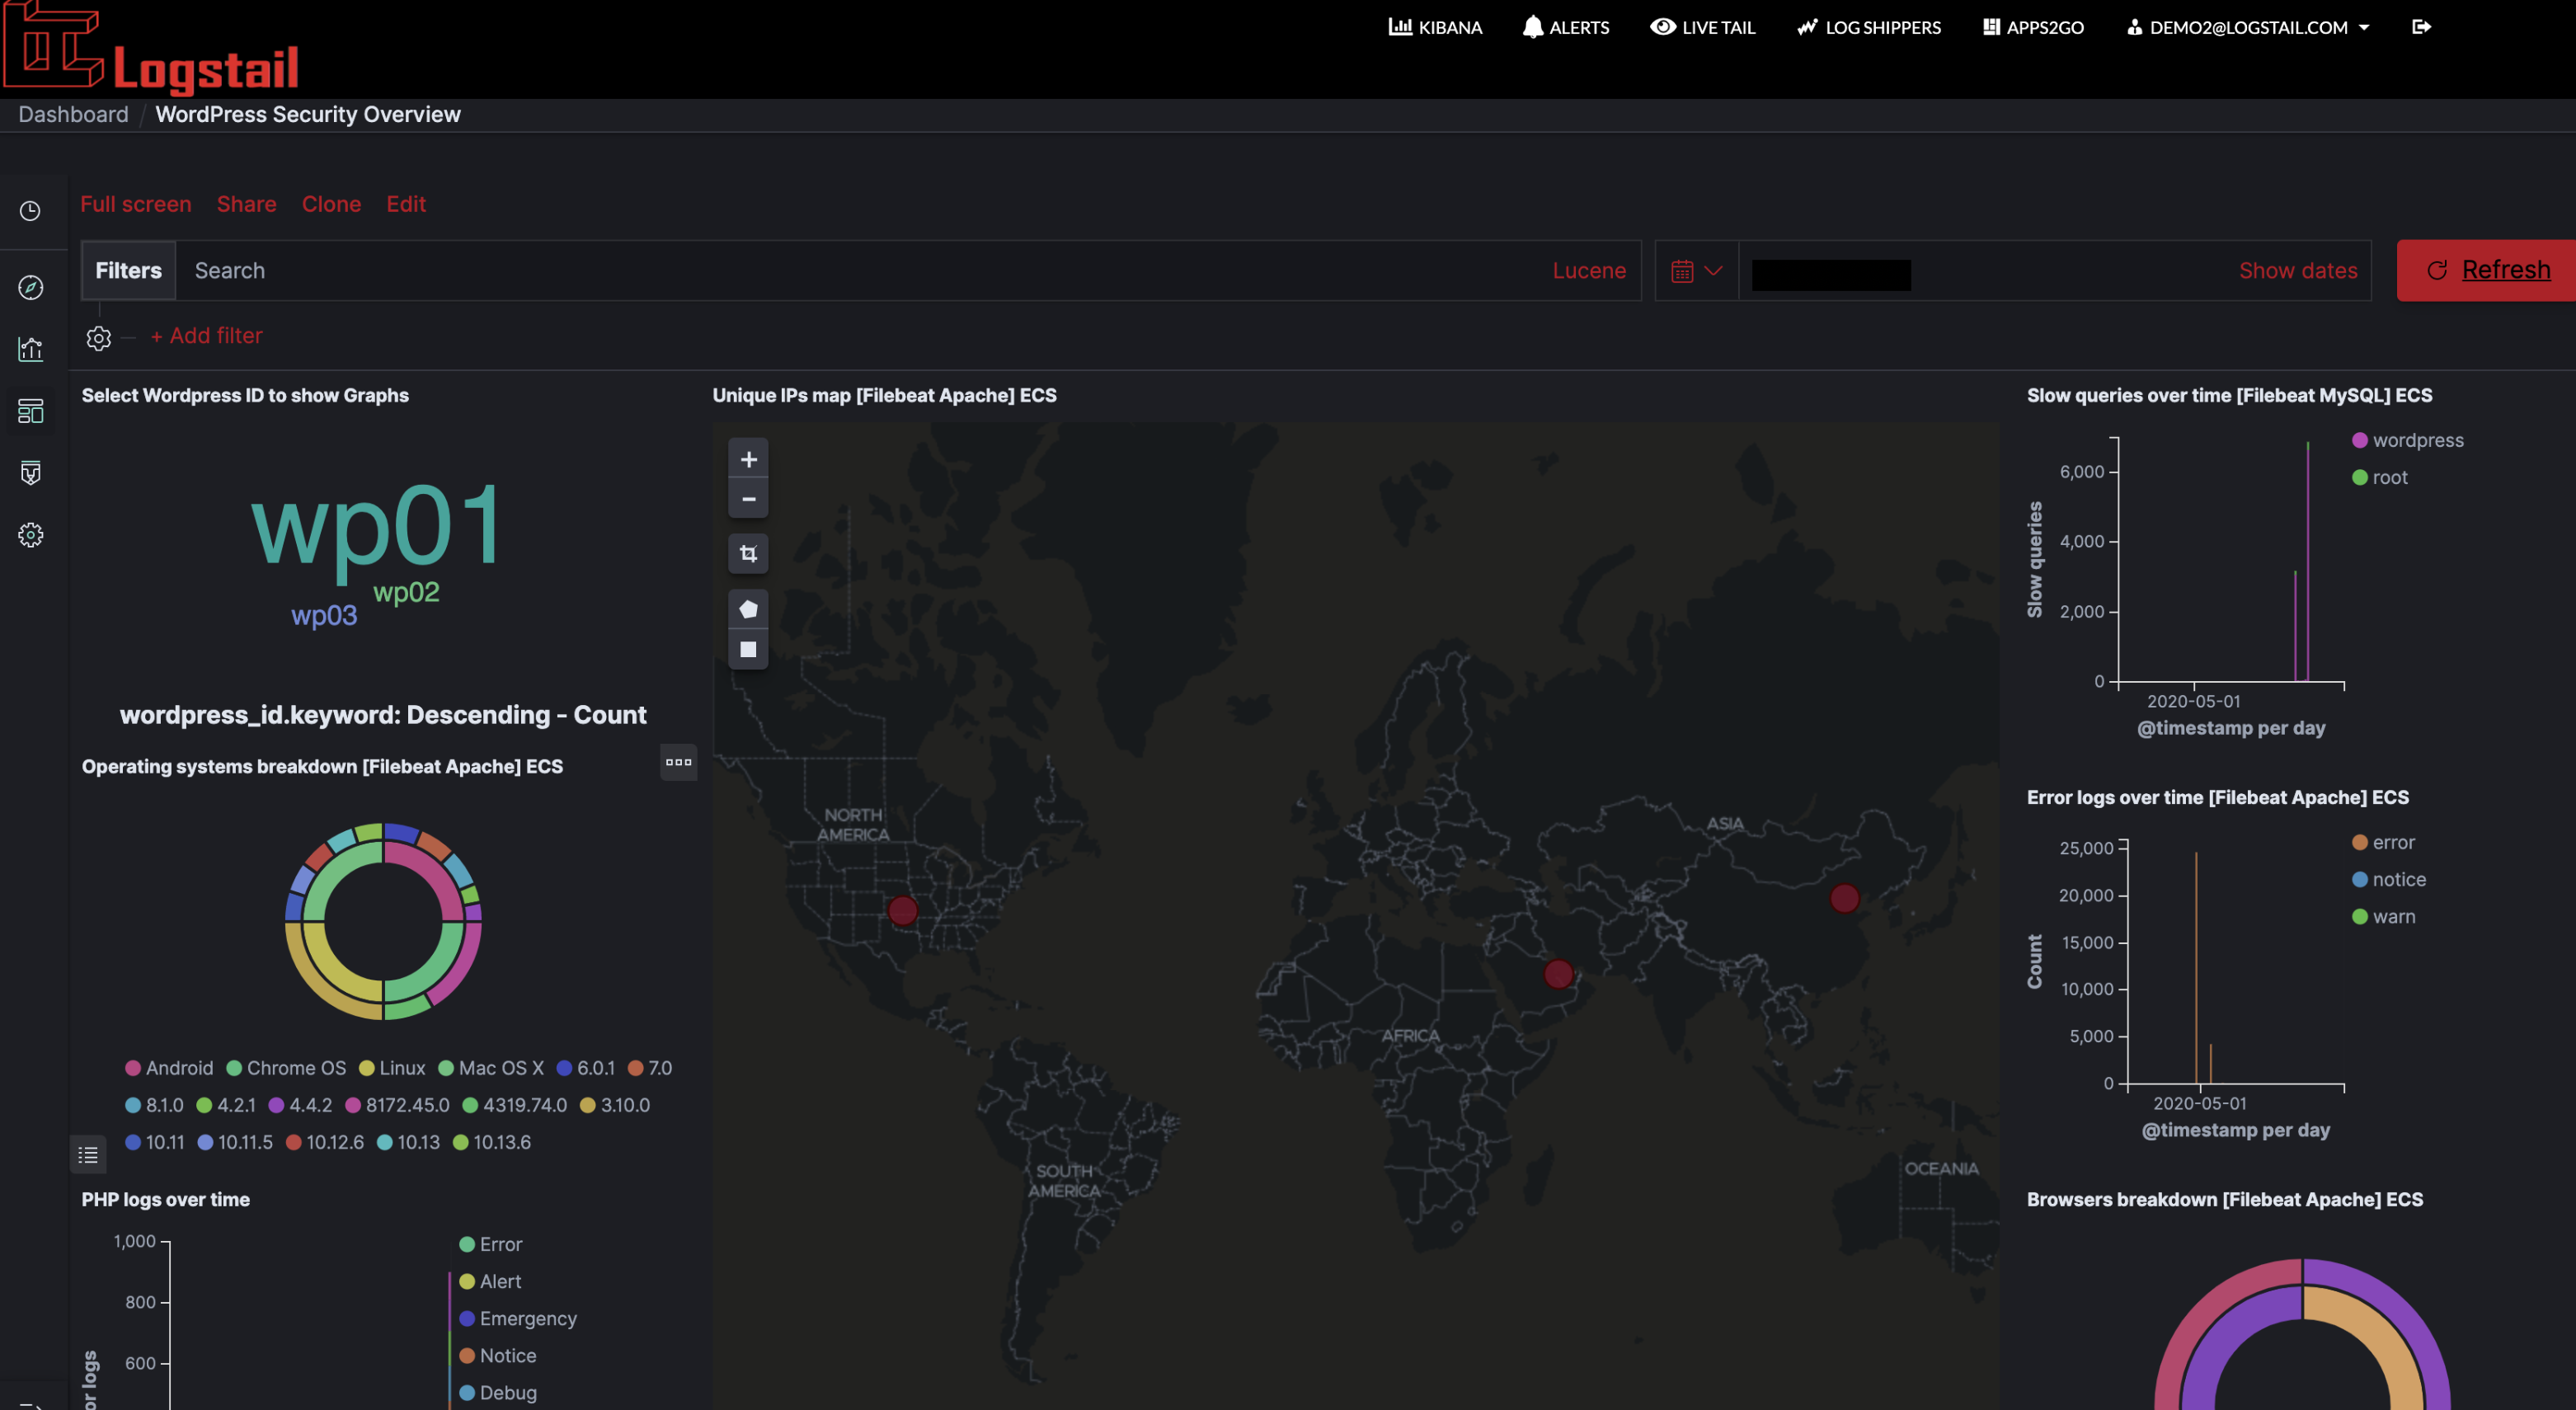
Task: Open the Visualize chart sidebar icon
Action: click(x=30, y=349)
